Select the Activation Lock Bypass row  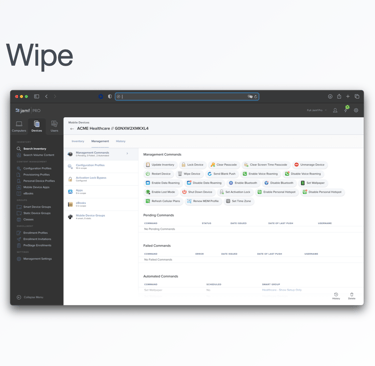101,179
